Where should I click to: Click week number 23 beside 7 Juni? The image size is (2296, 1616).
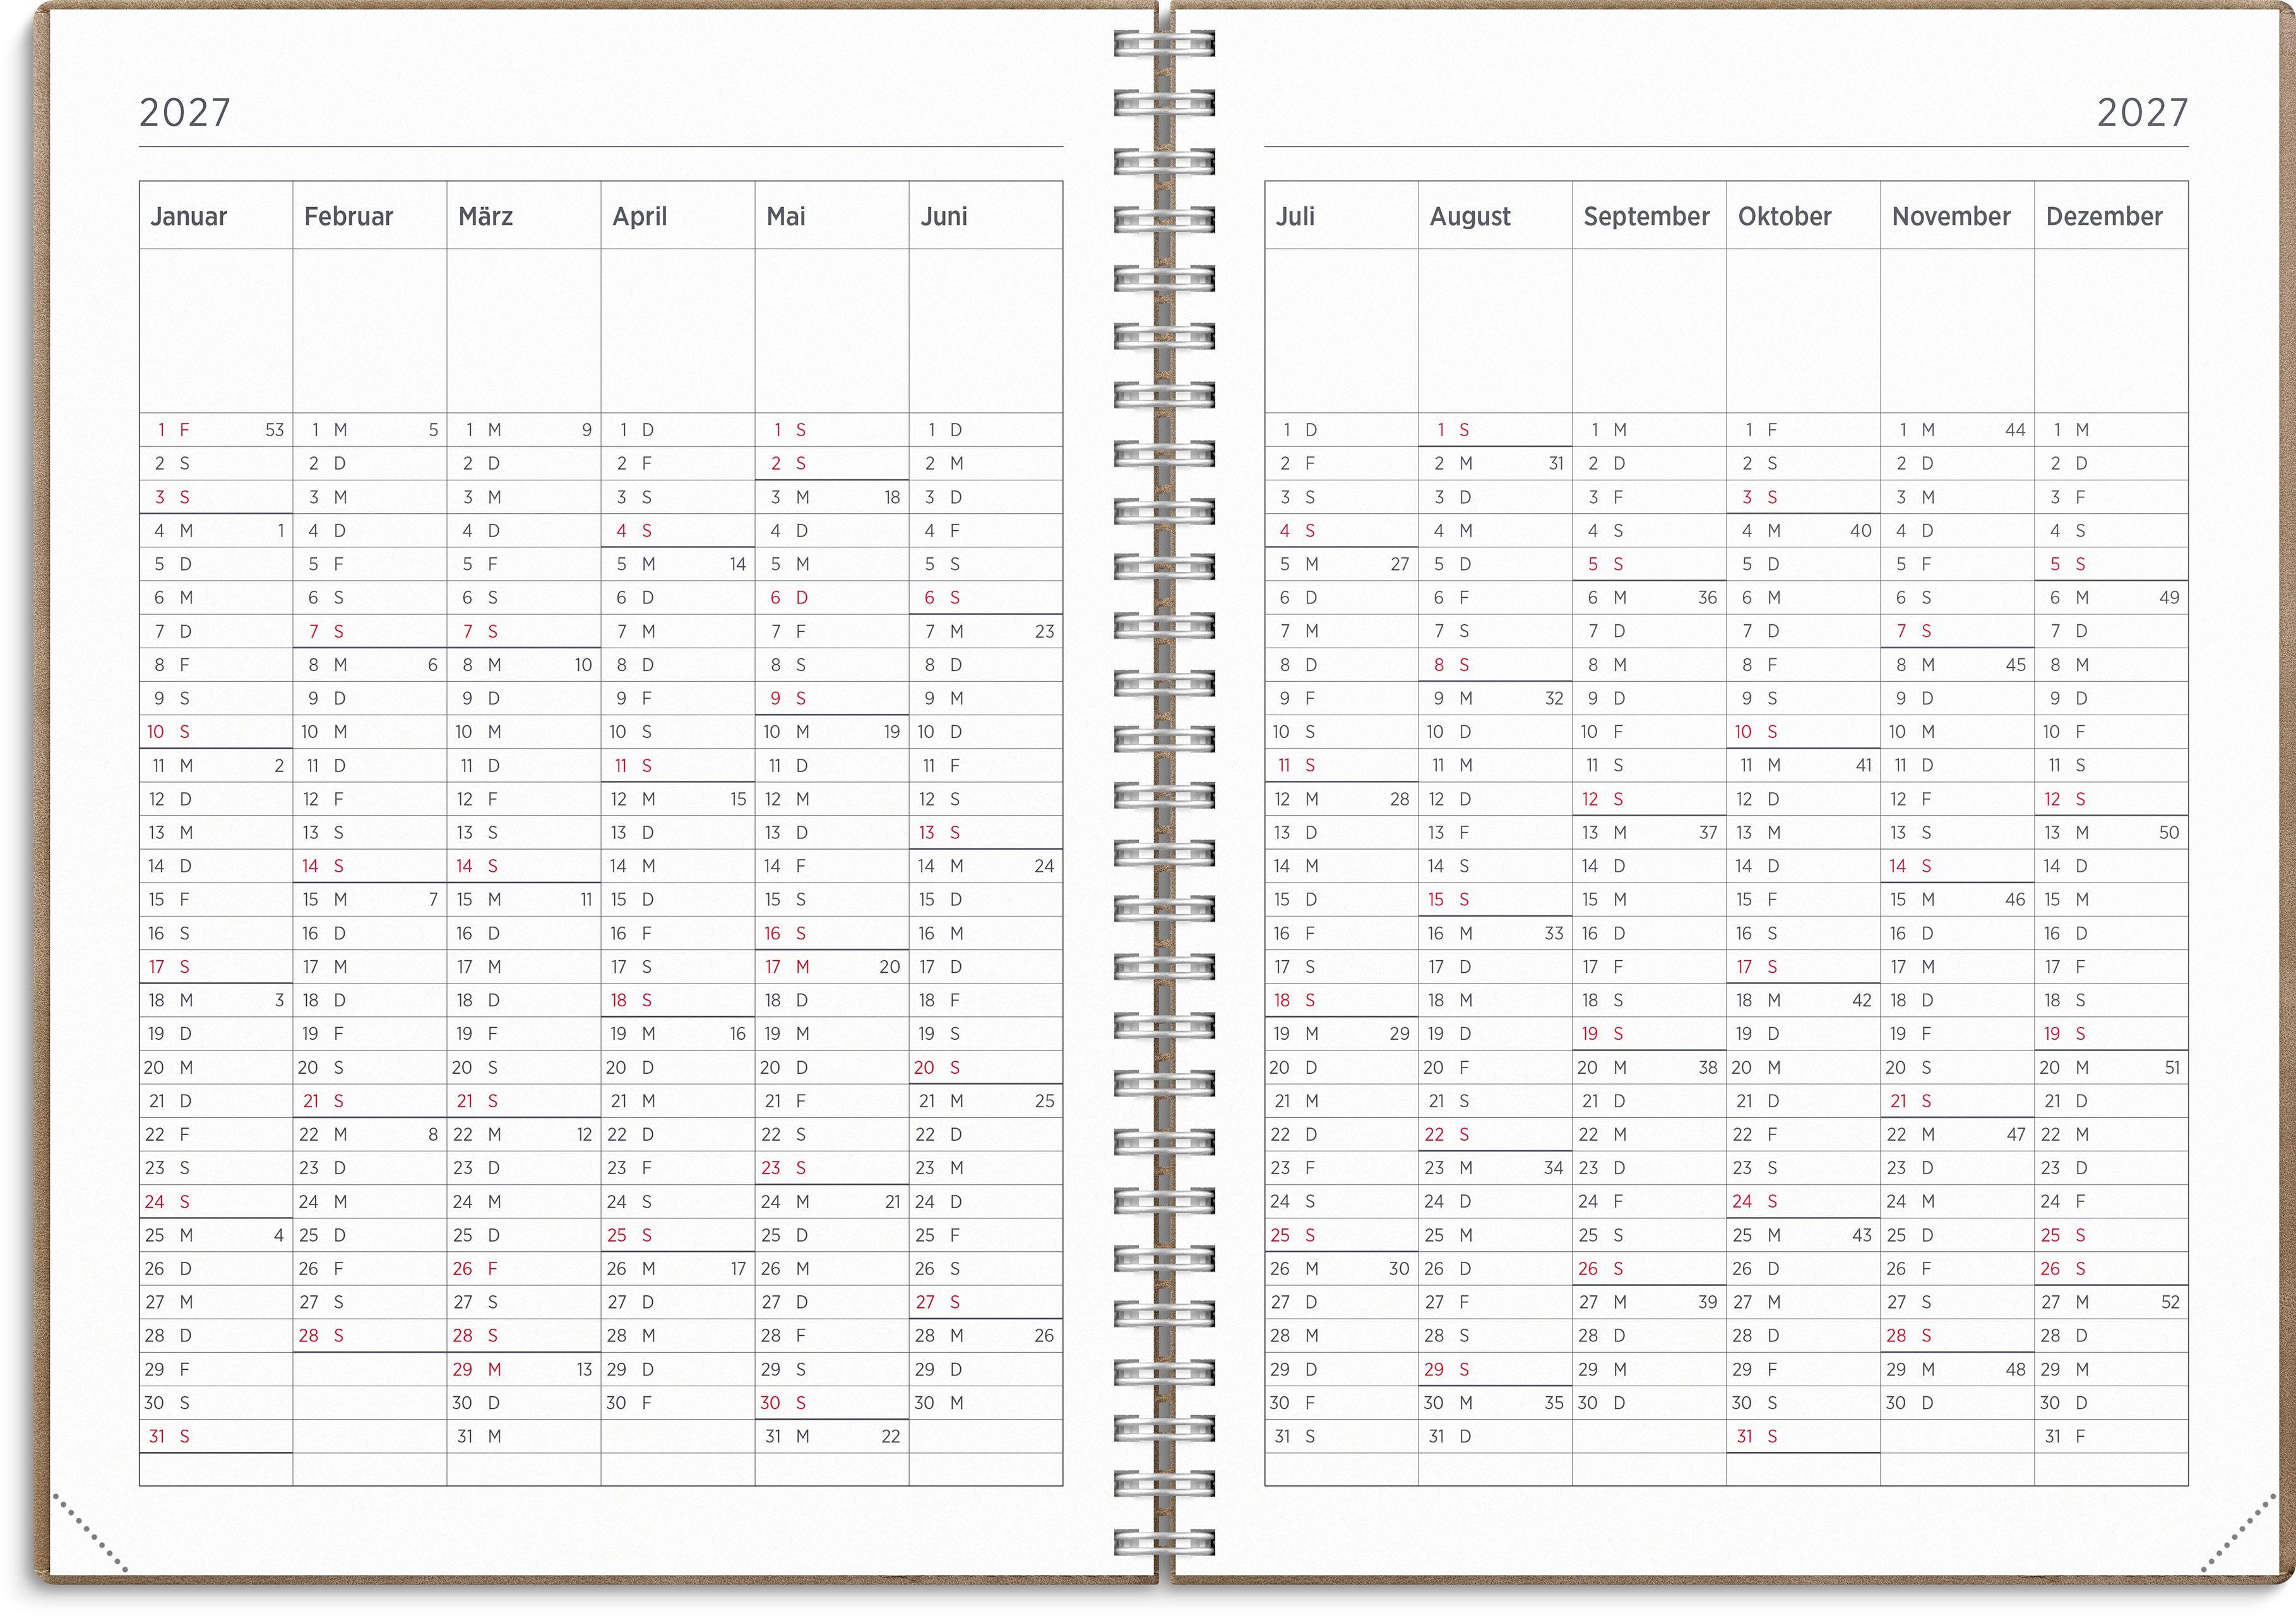[1043, 630]
